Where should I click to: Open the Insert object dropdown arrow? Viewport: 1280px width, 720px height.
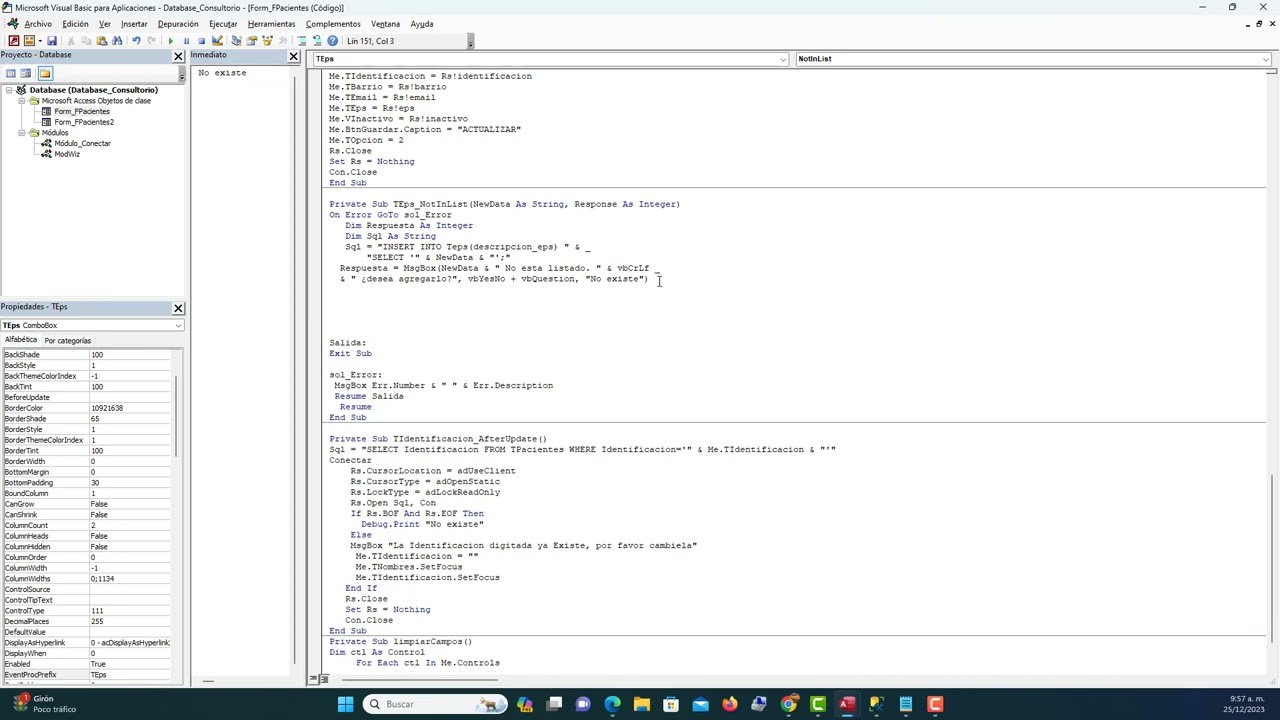pyautogui.click(x=39, y=41)
